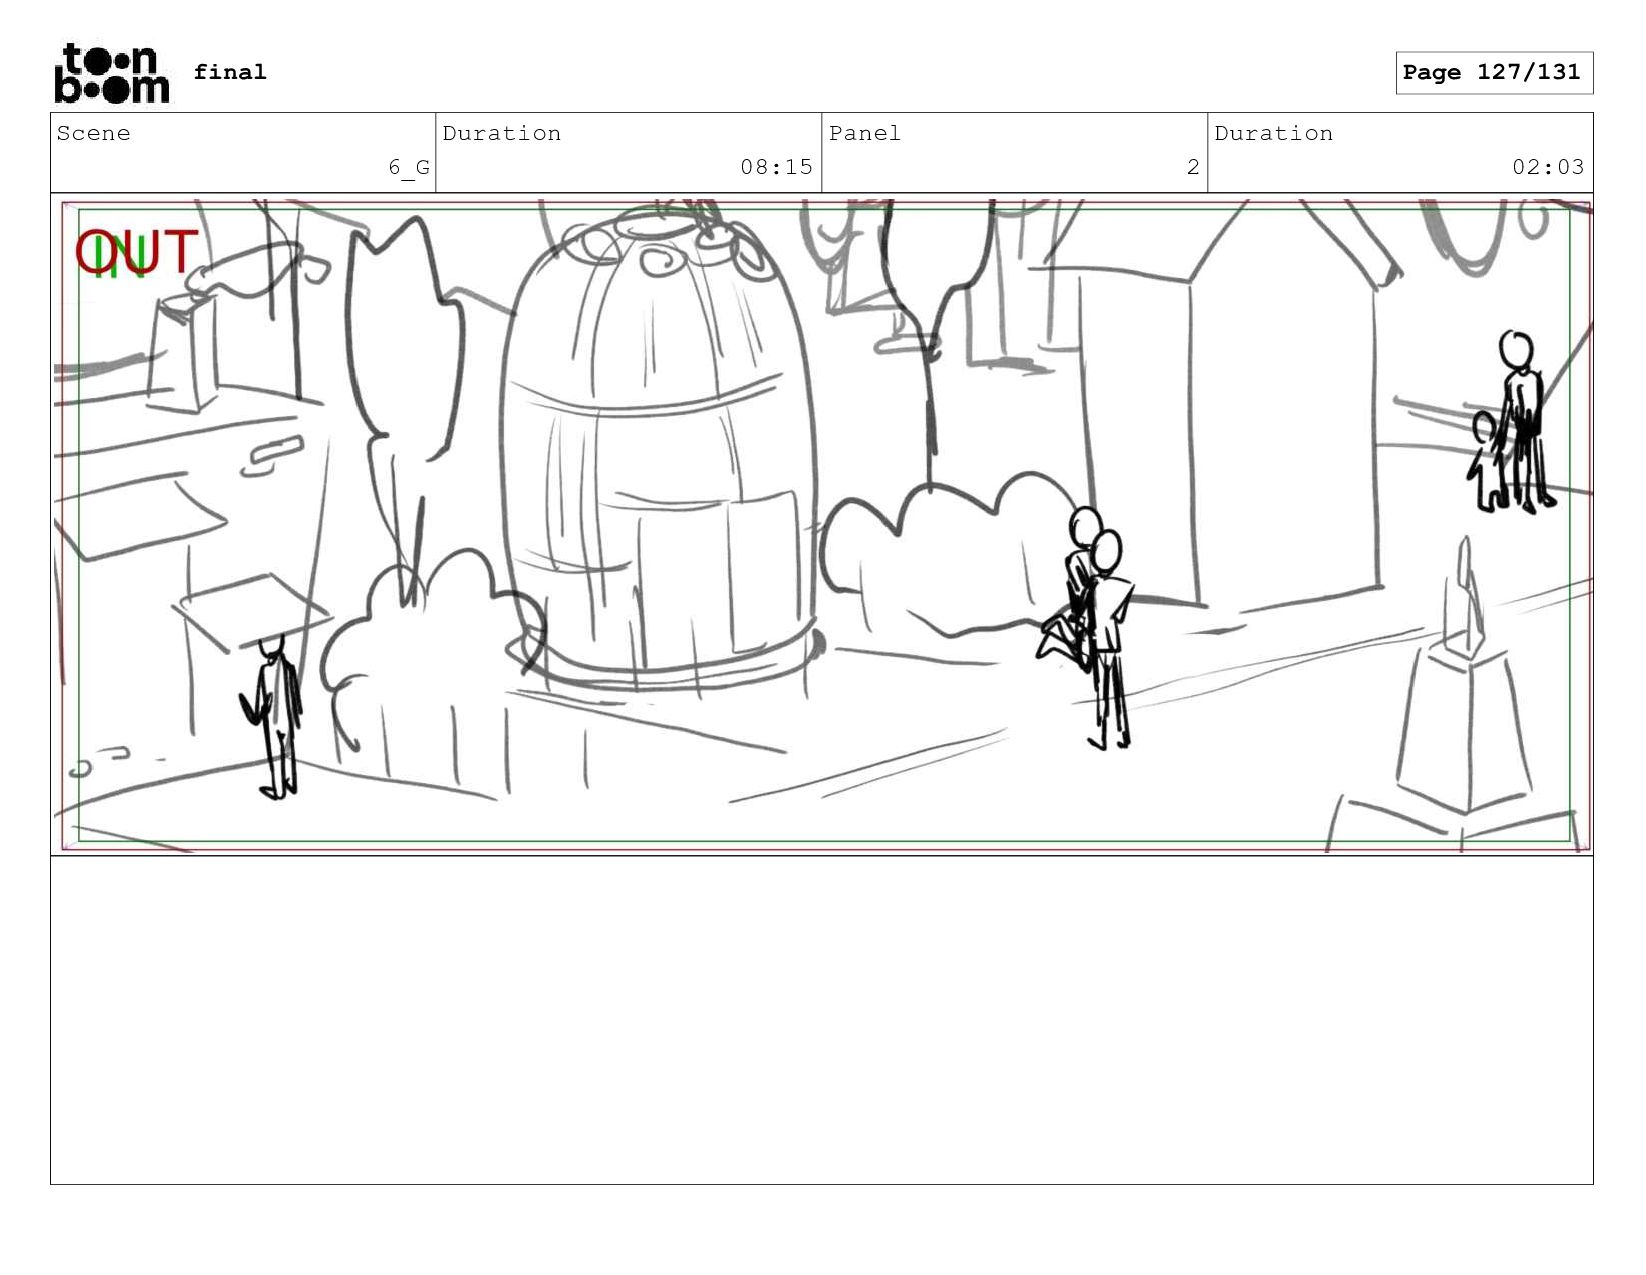Image resolution: width=1646 pixels, height=1275 pixels.
Task: Click the 'Panel' header label
Action: pyautogui.click(x=865, y=134)
